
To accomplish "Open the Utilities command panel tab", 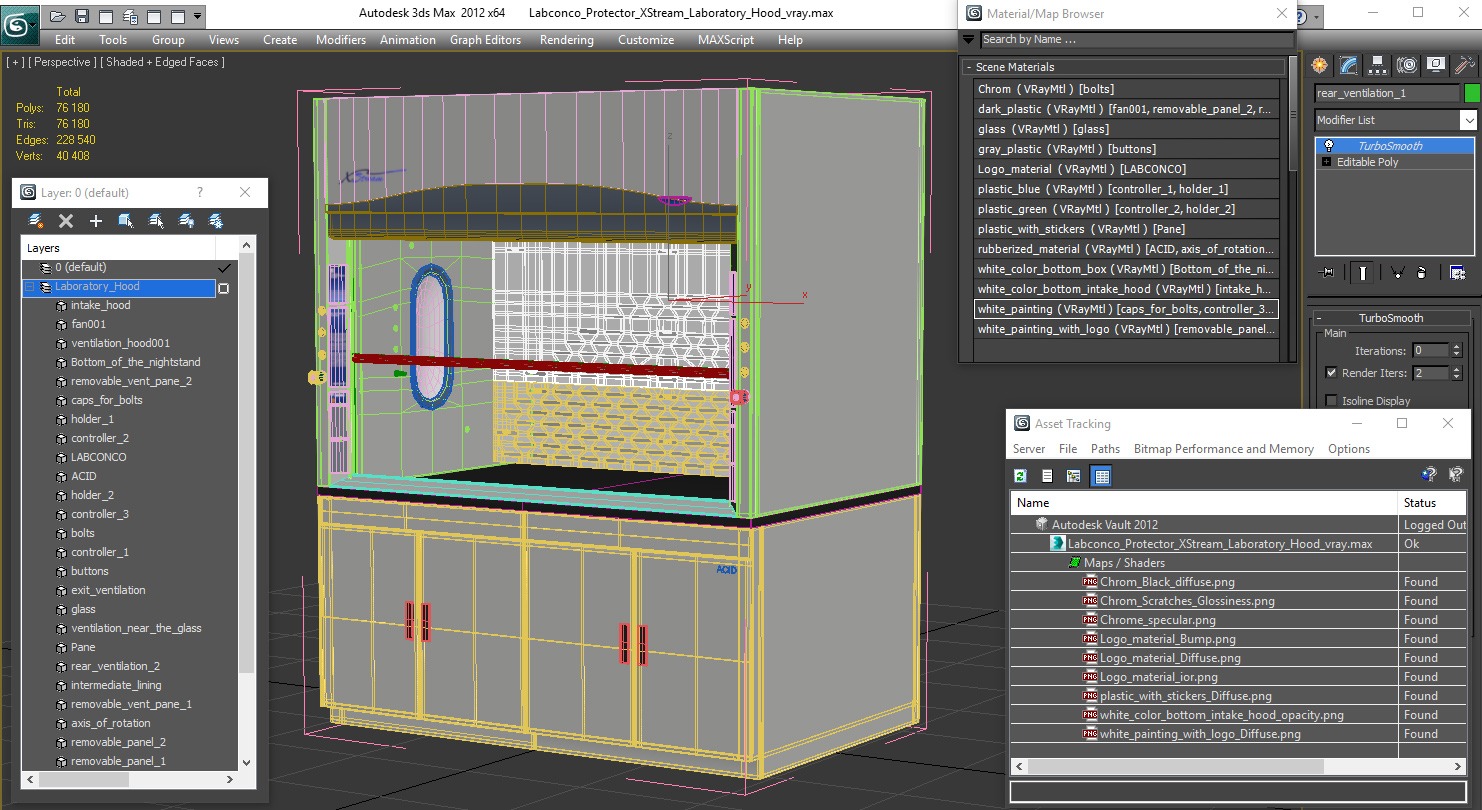I will pyautogui.click(x=1465, y=65).
